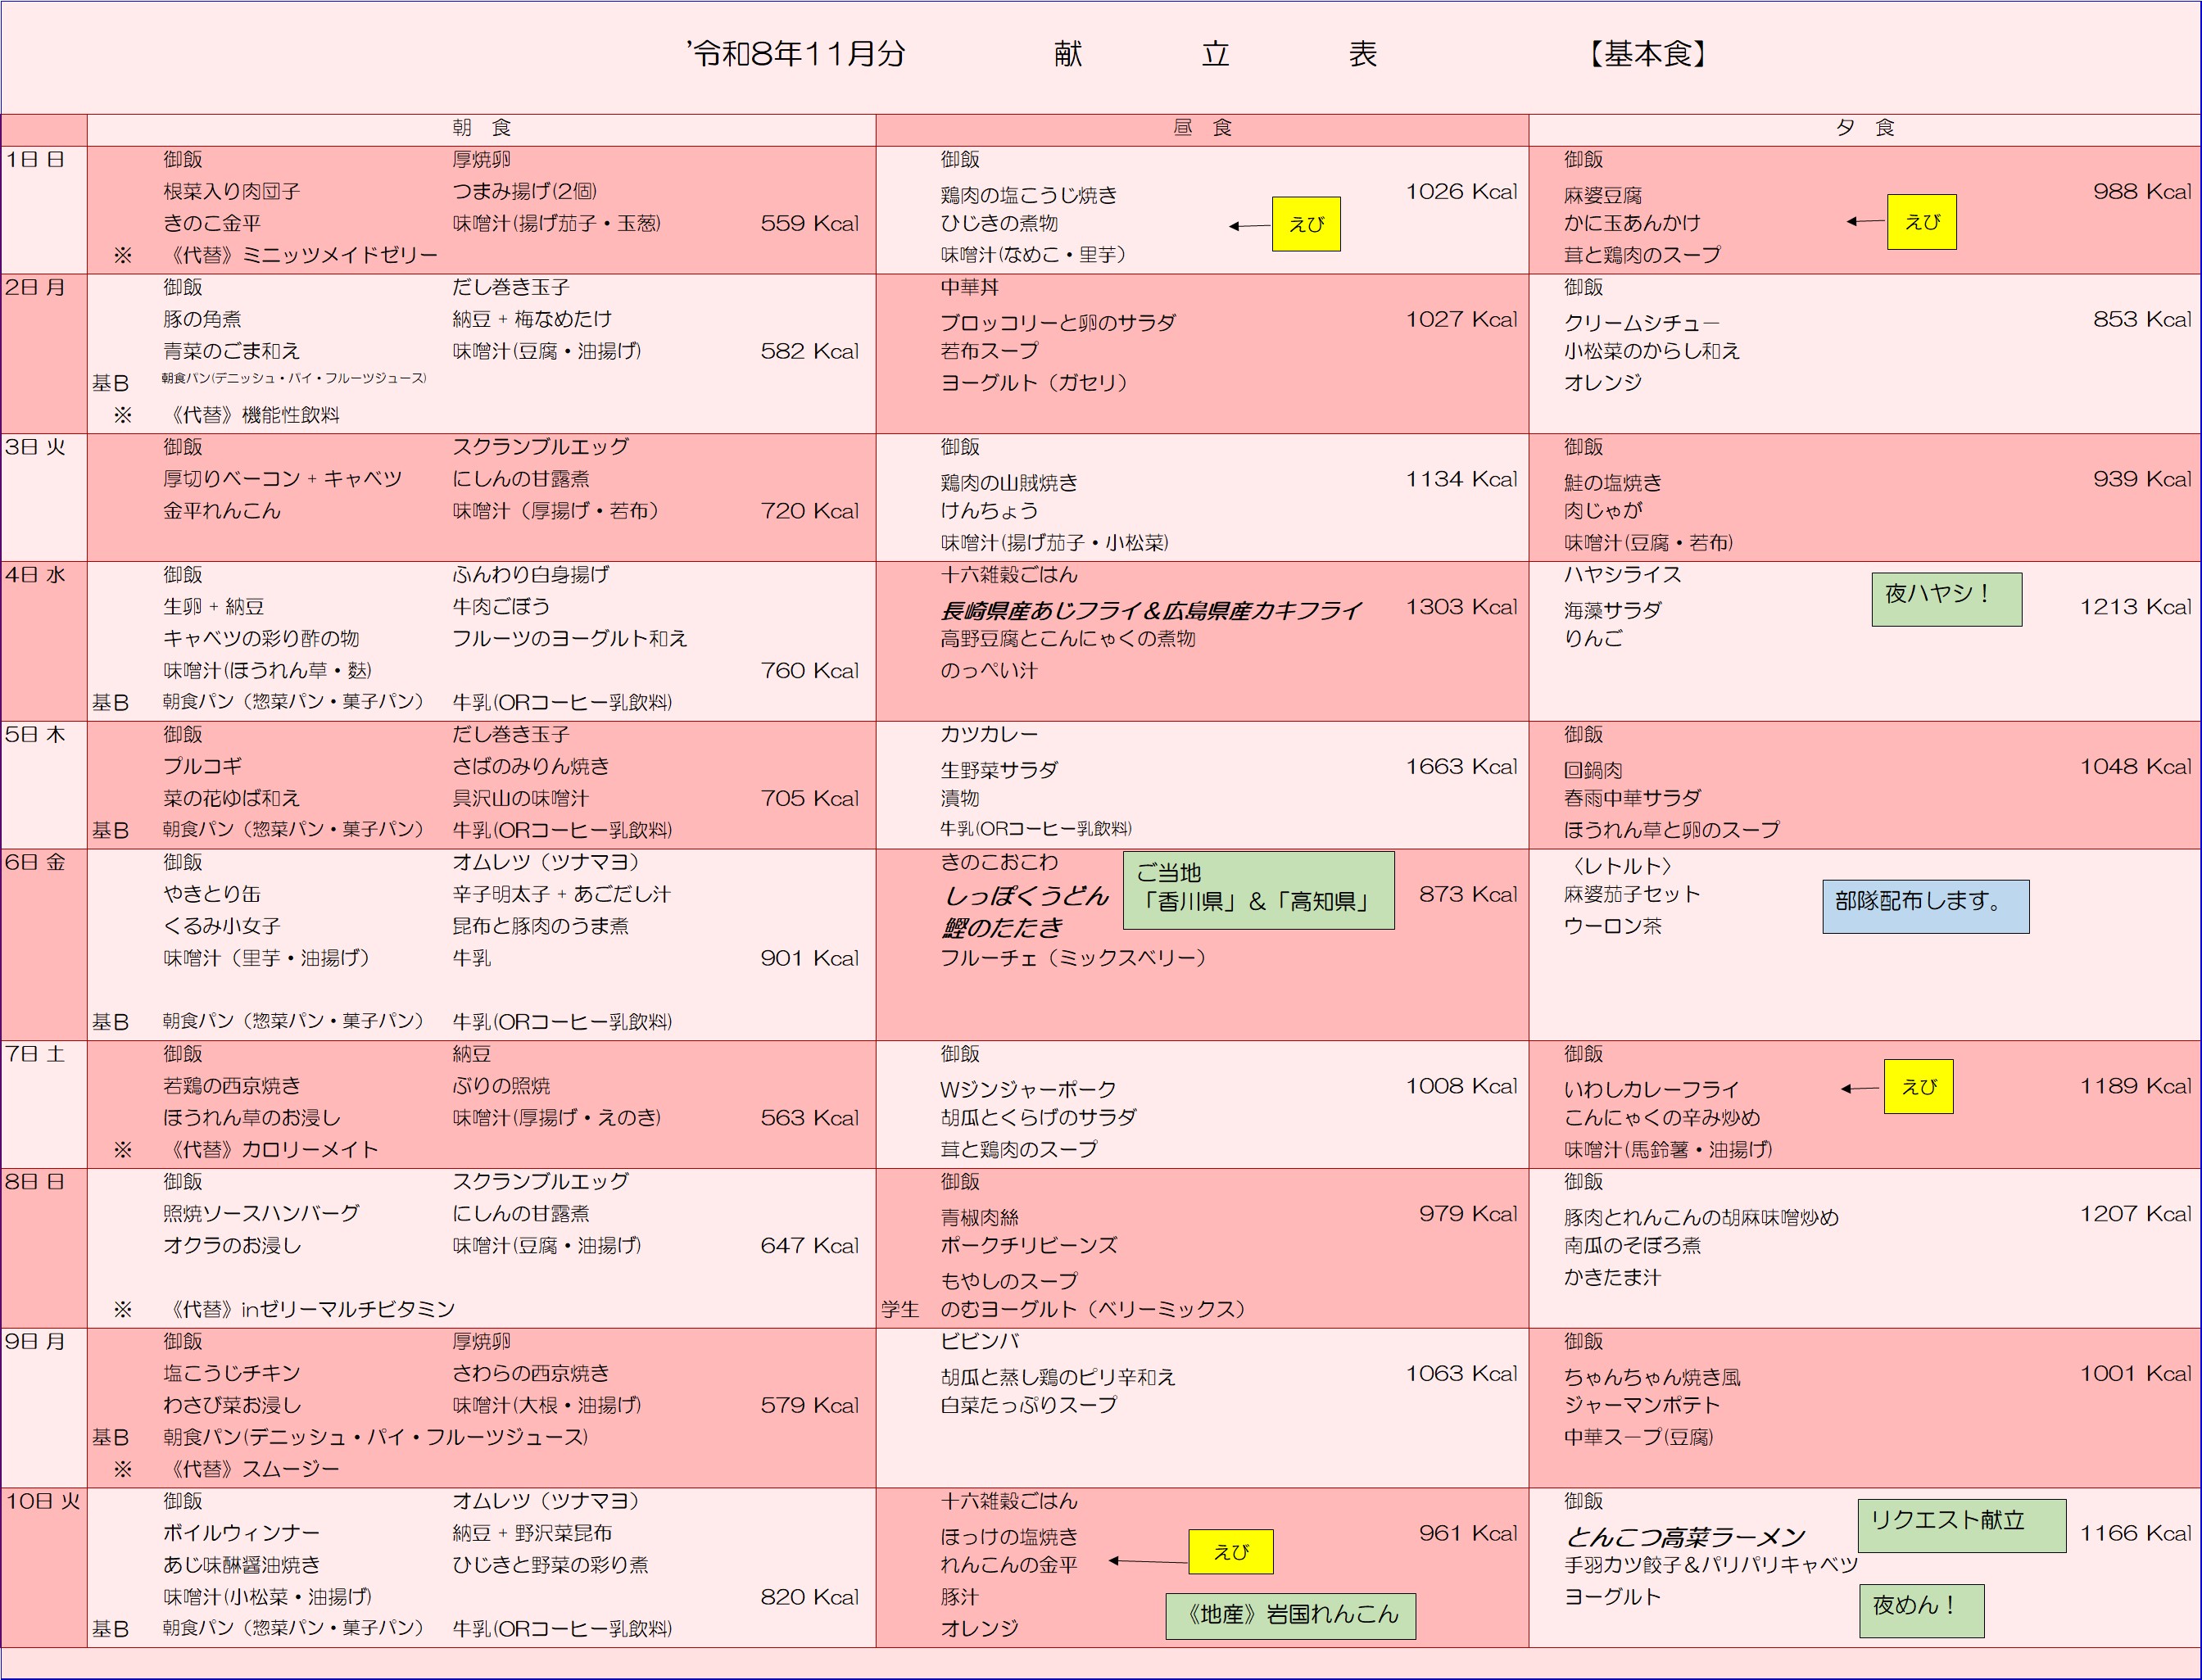2202x1680 pixels.
Task: Select the 《代替》カロリーメイト text
Action: tap(271, 1150)
